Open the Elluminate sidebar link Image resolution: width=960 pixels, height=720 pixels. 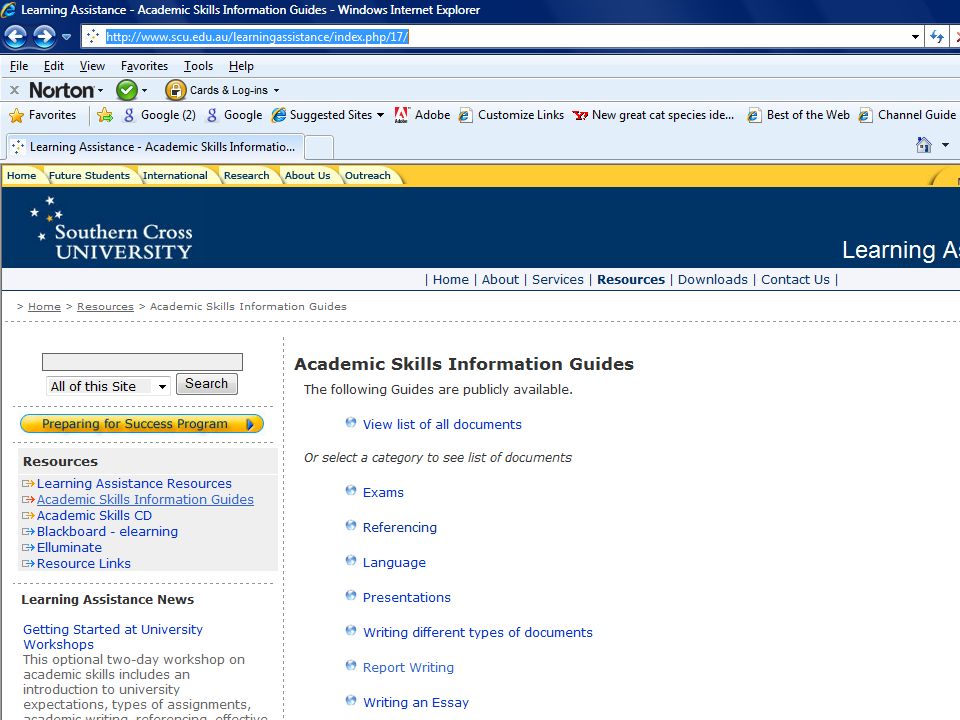[69, 547]
